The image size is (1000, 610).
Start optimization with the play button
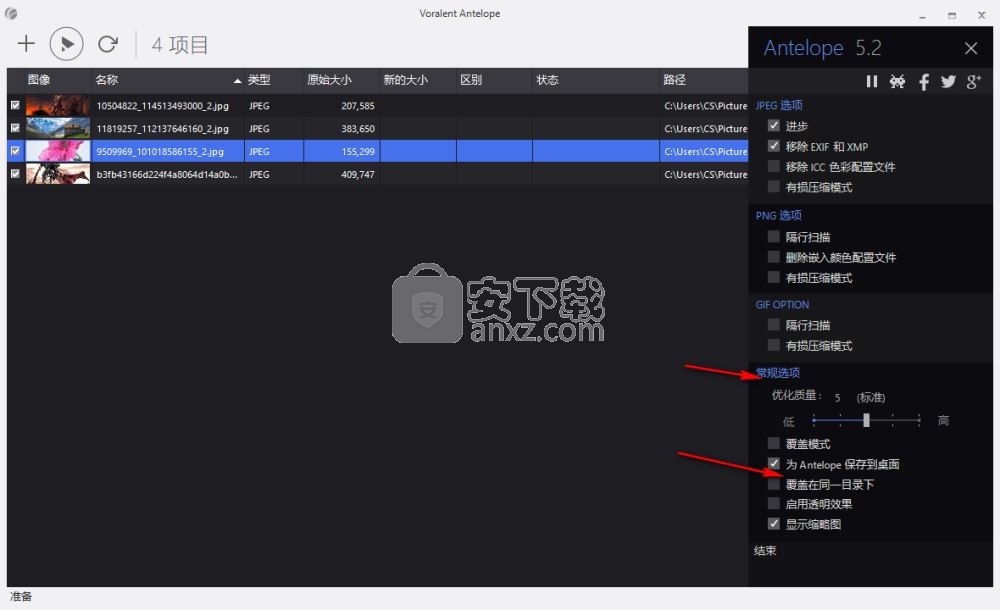[x=66, y=44]
